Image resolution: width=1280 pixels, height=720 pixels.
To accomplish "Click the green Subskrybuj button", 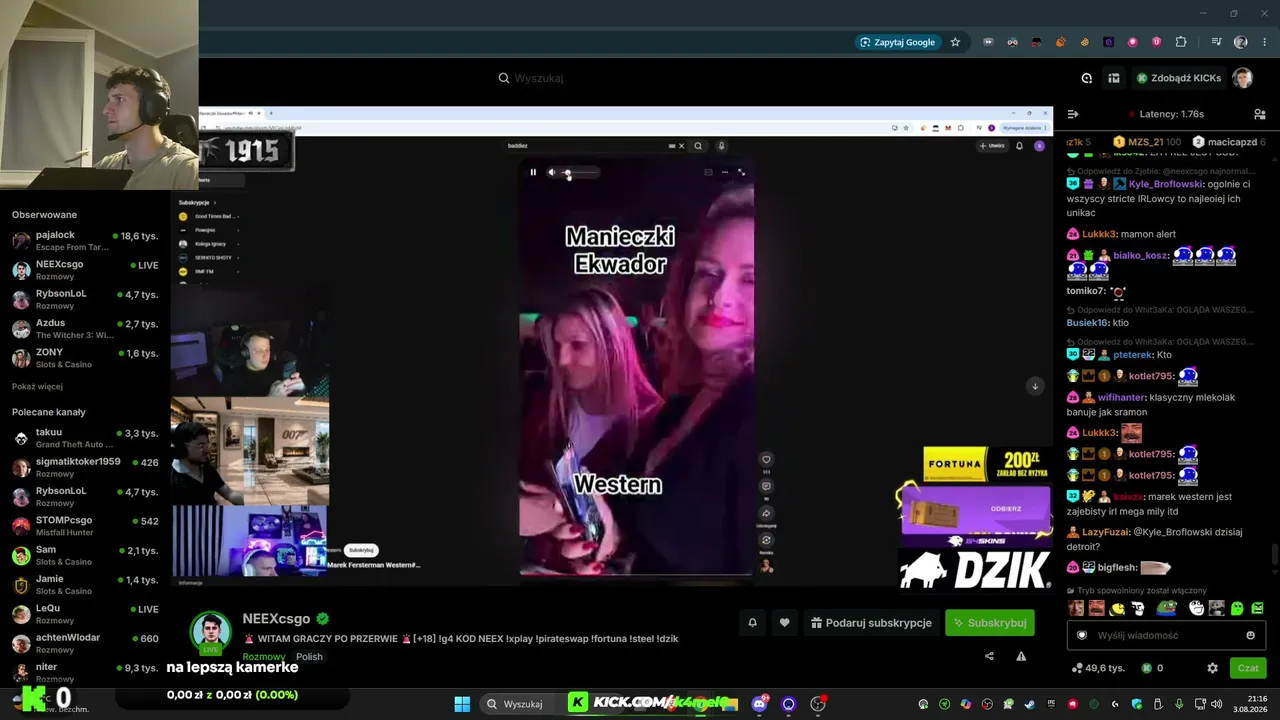I will pyautogui.click(x=990, y=623).
